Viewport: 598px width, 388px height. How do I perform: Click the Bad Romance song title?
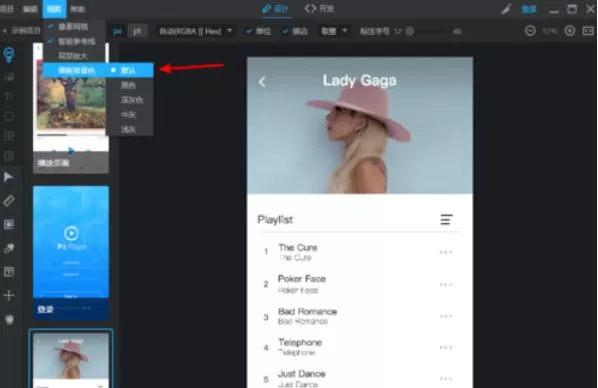(x=307, y=311)
